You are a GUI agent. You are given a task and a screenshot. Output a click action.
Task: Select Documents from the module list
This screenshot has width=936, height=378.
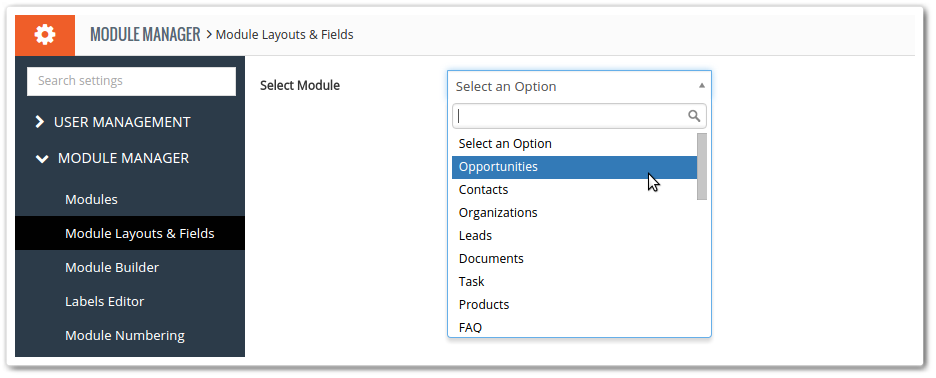pos(574,259)
